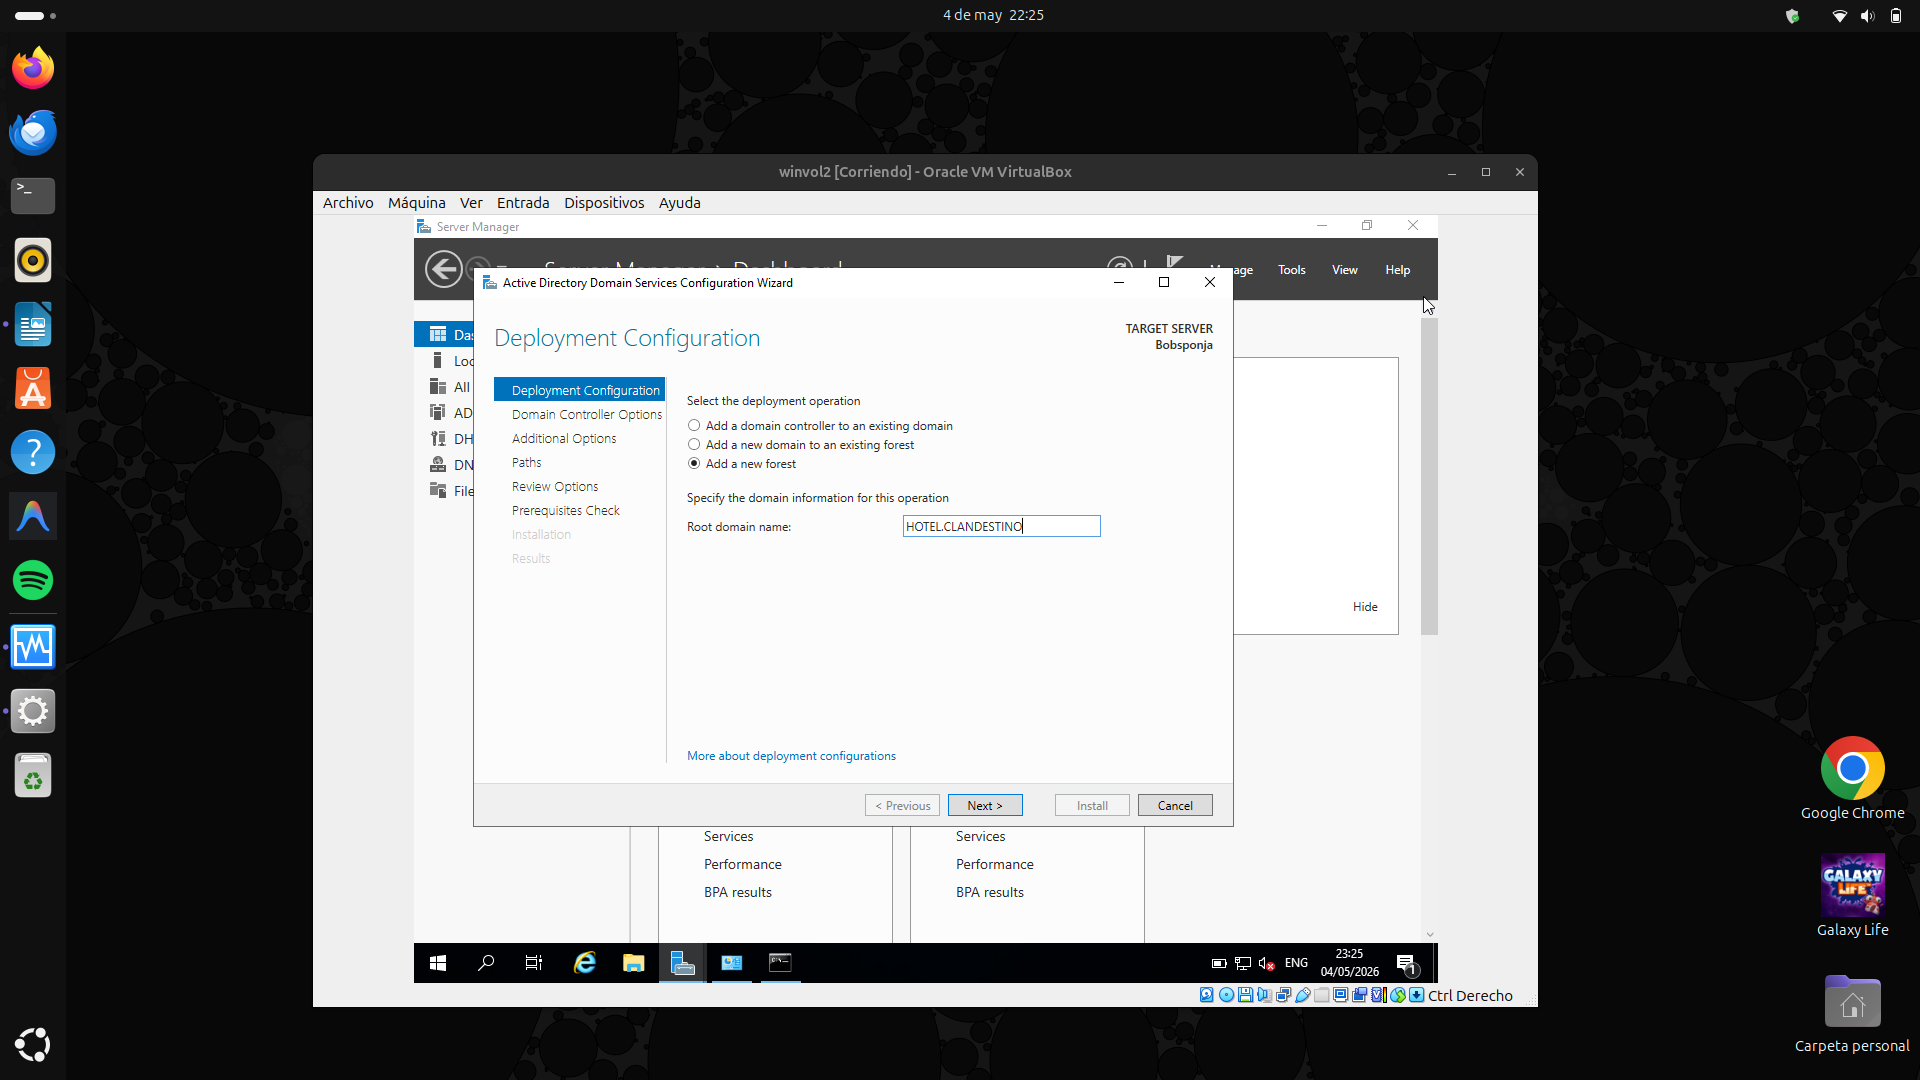Open the Máquina menu in VirtualBox
1920x1080 pixels.
[x=417, y=202]
